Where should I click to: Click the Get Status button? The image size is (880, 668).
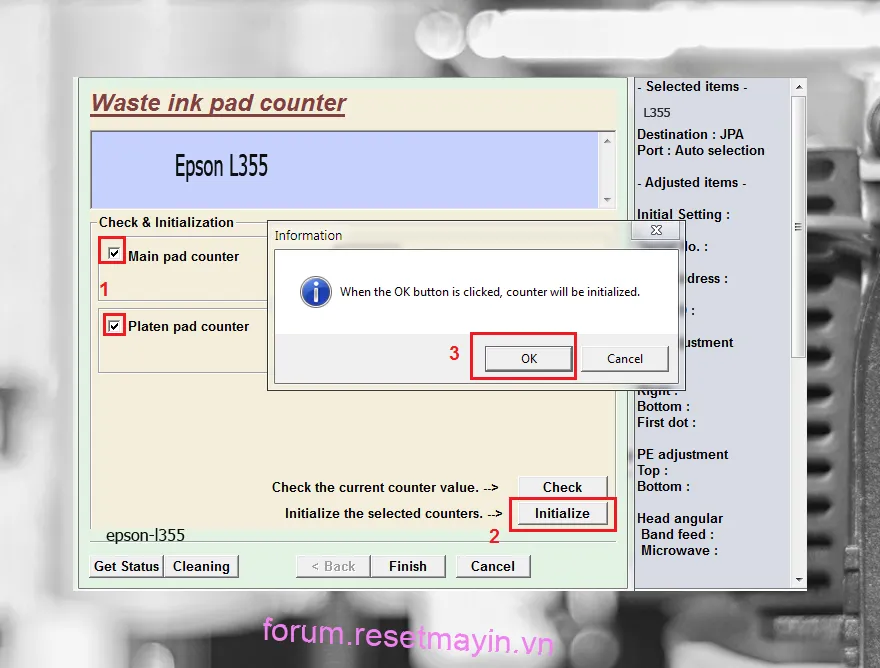tap(126, 566)
